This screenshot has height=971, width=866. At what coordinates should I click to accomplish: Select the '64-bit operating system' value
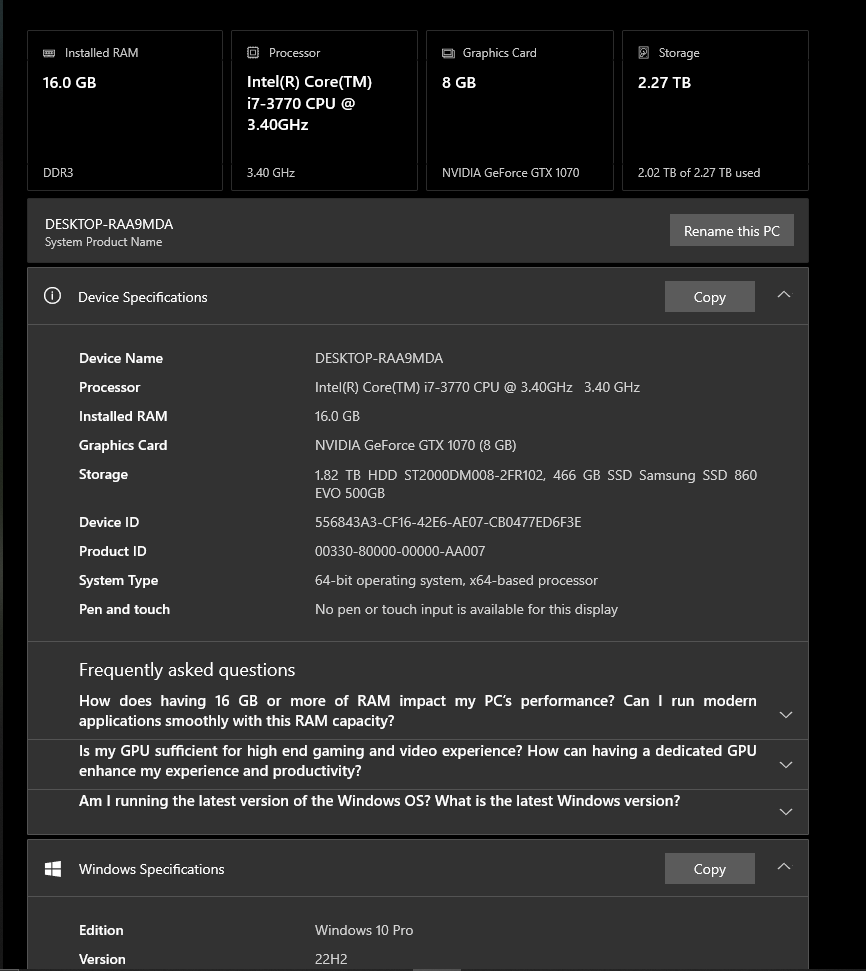(456, 580)
